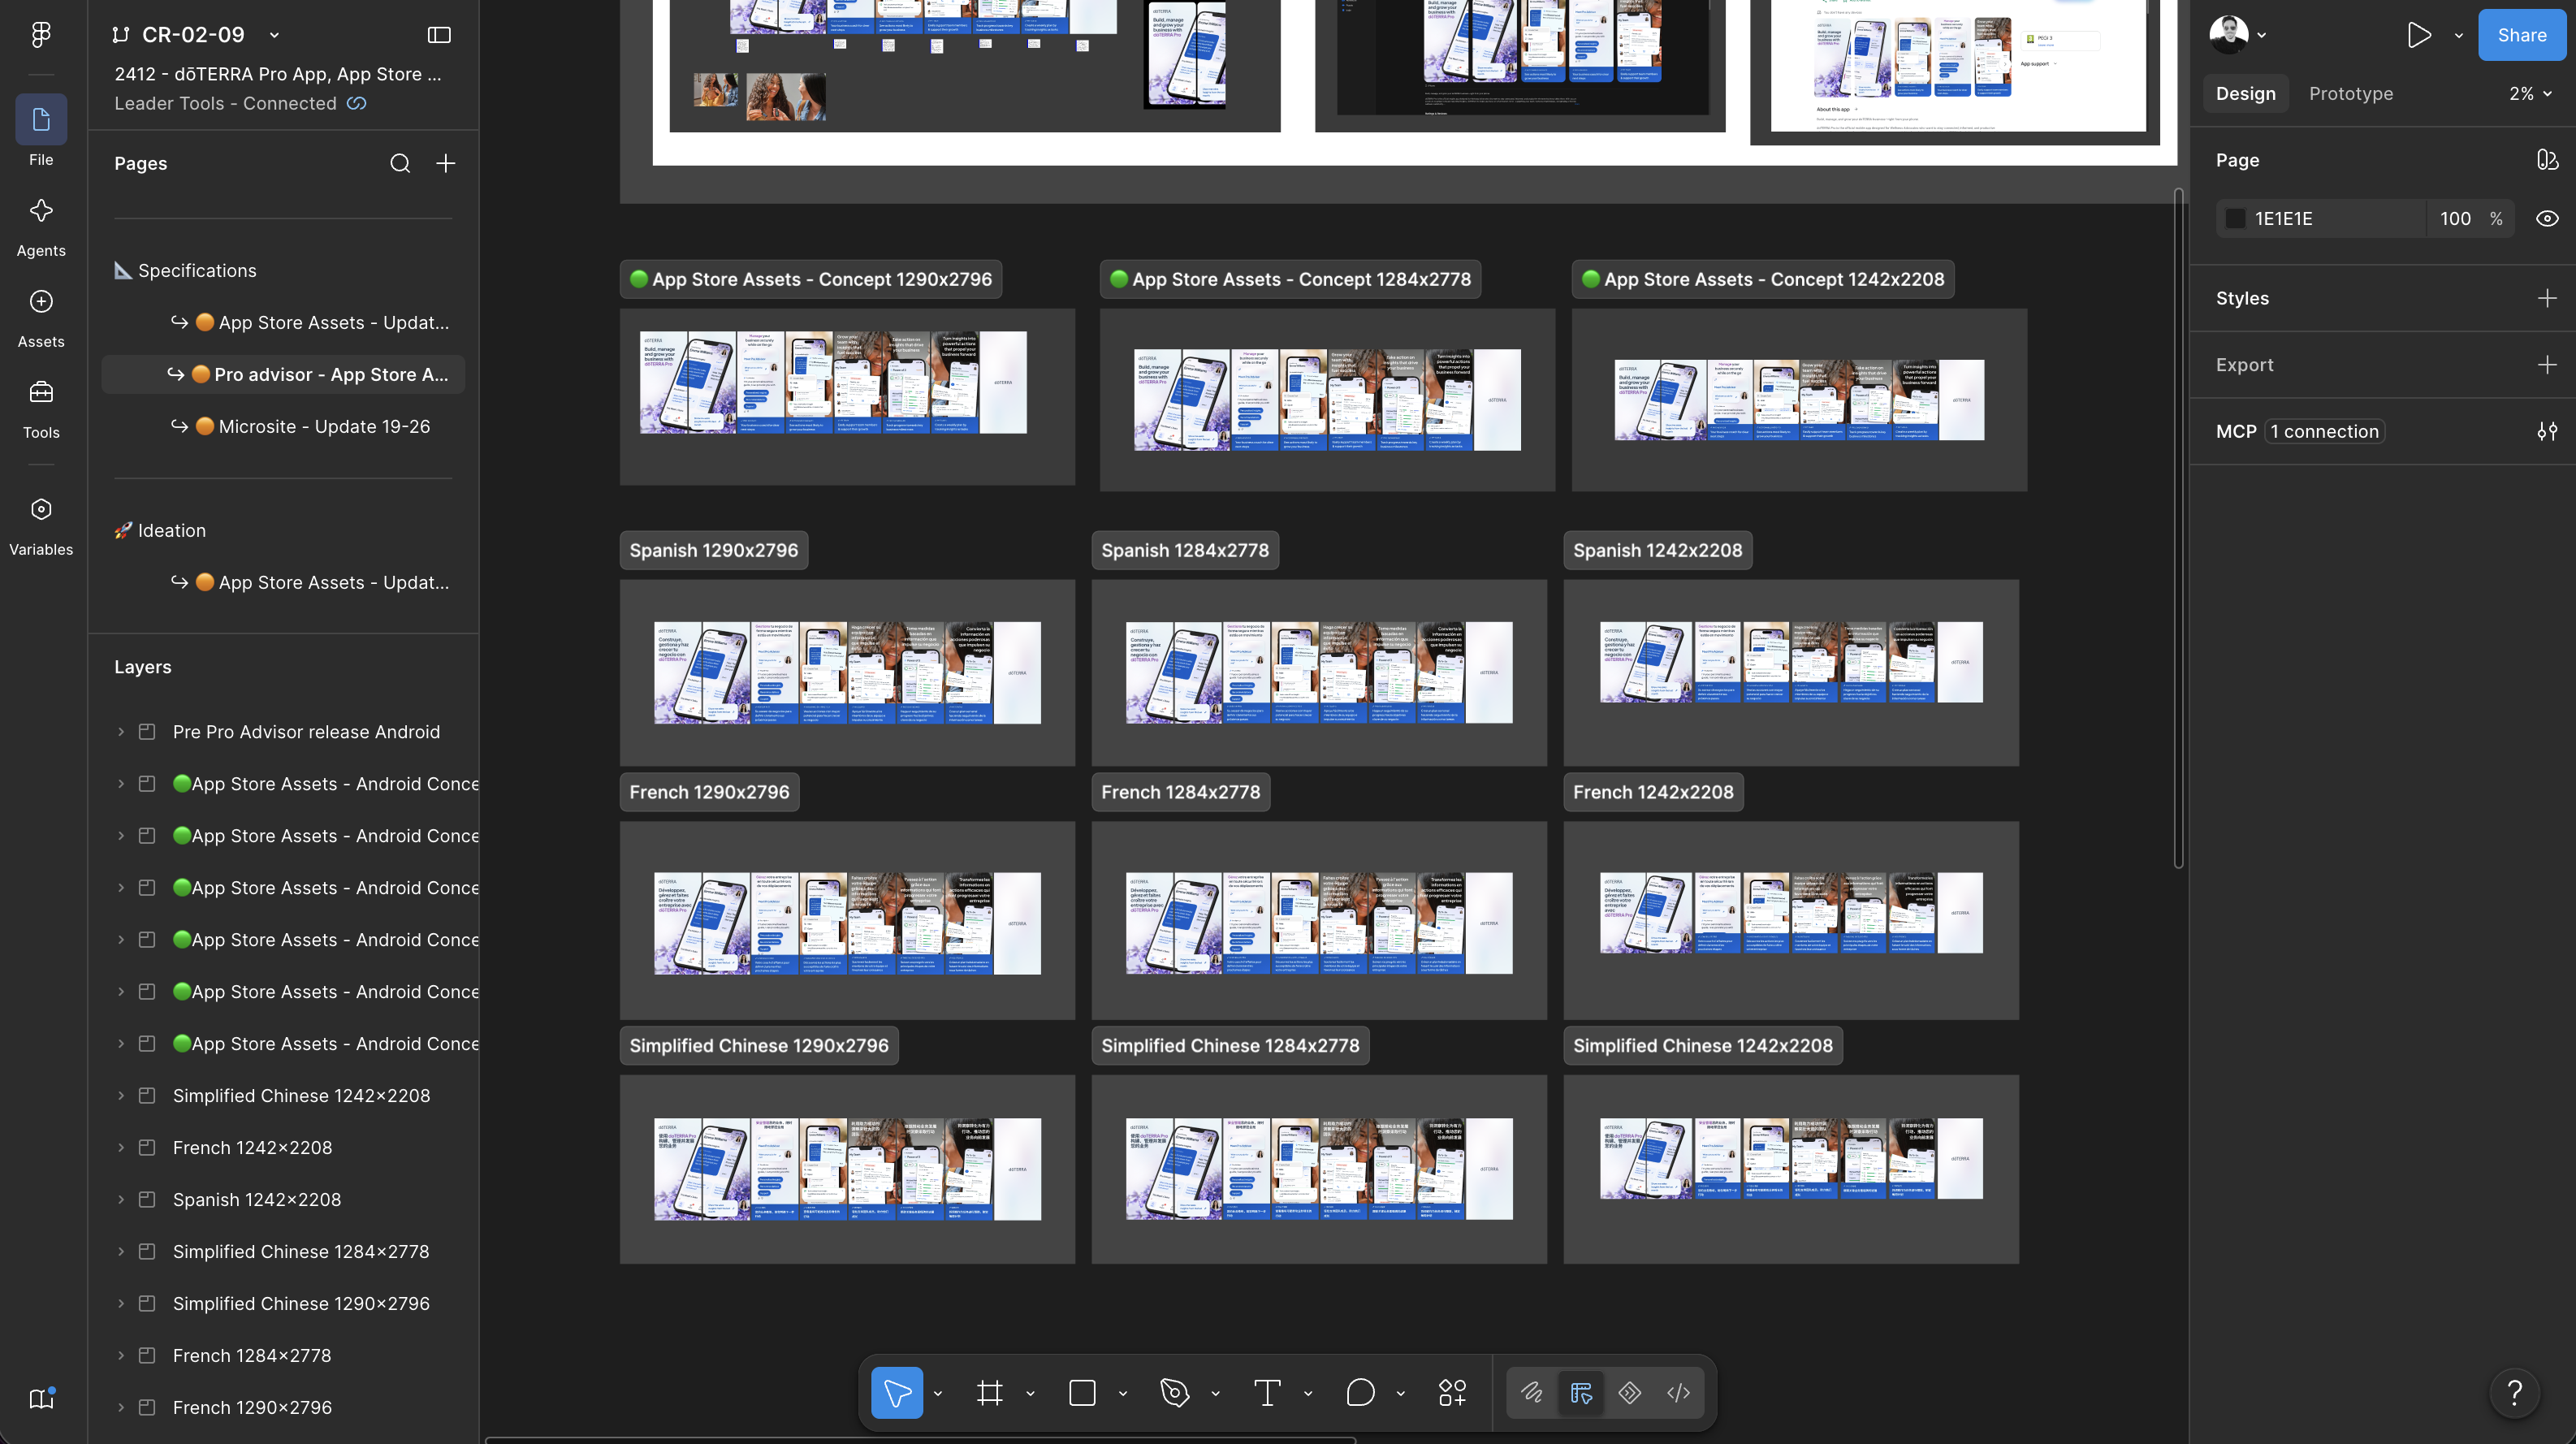Open the Actions components tool
Viewport: 2576px width, 1444px height.
click(1452, 1392)
